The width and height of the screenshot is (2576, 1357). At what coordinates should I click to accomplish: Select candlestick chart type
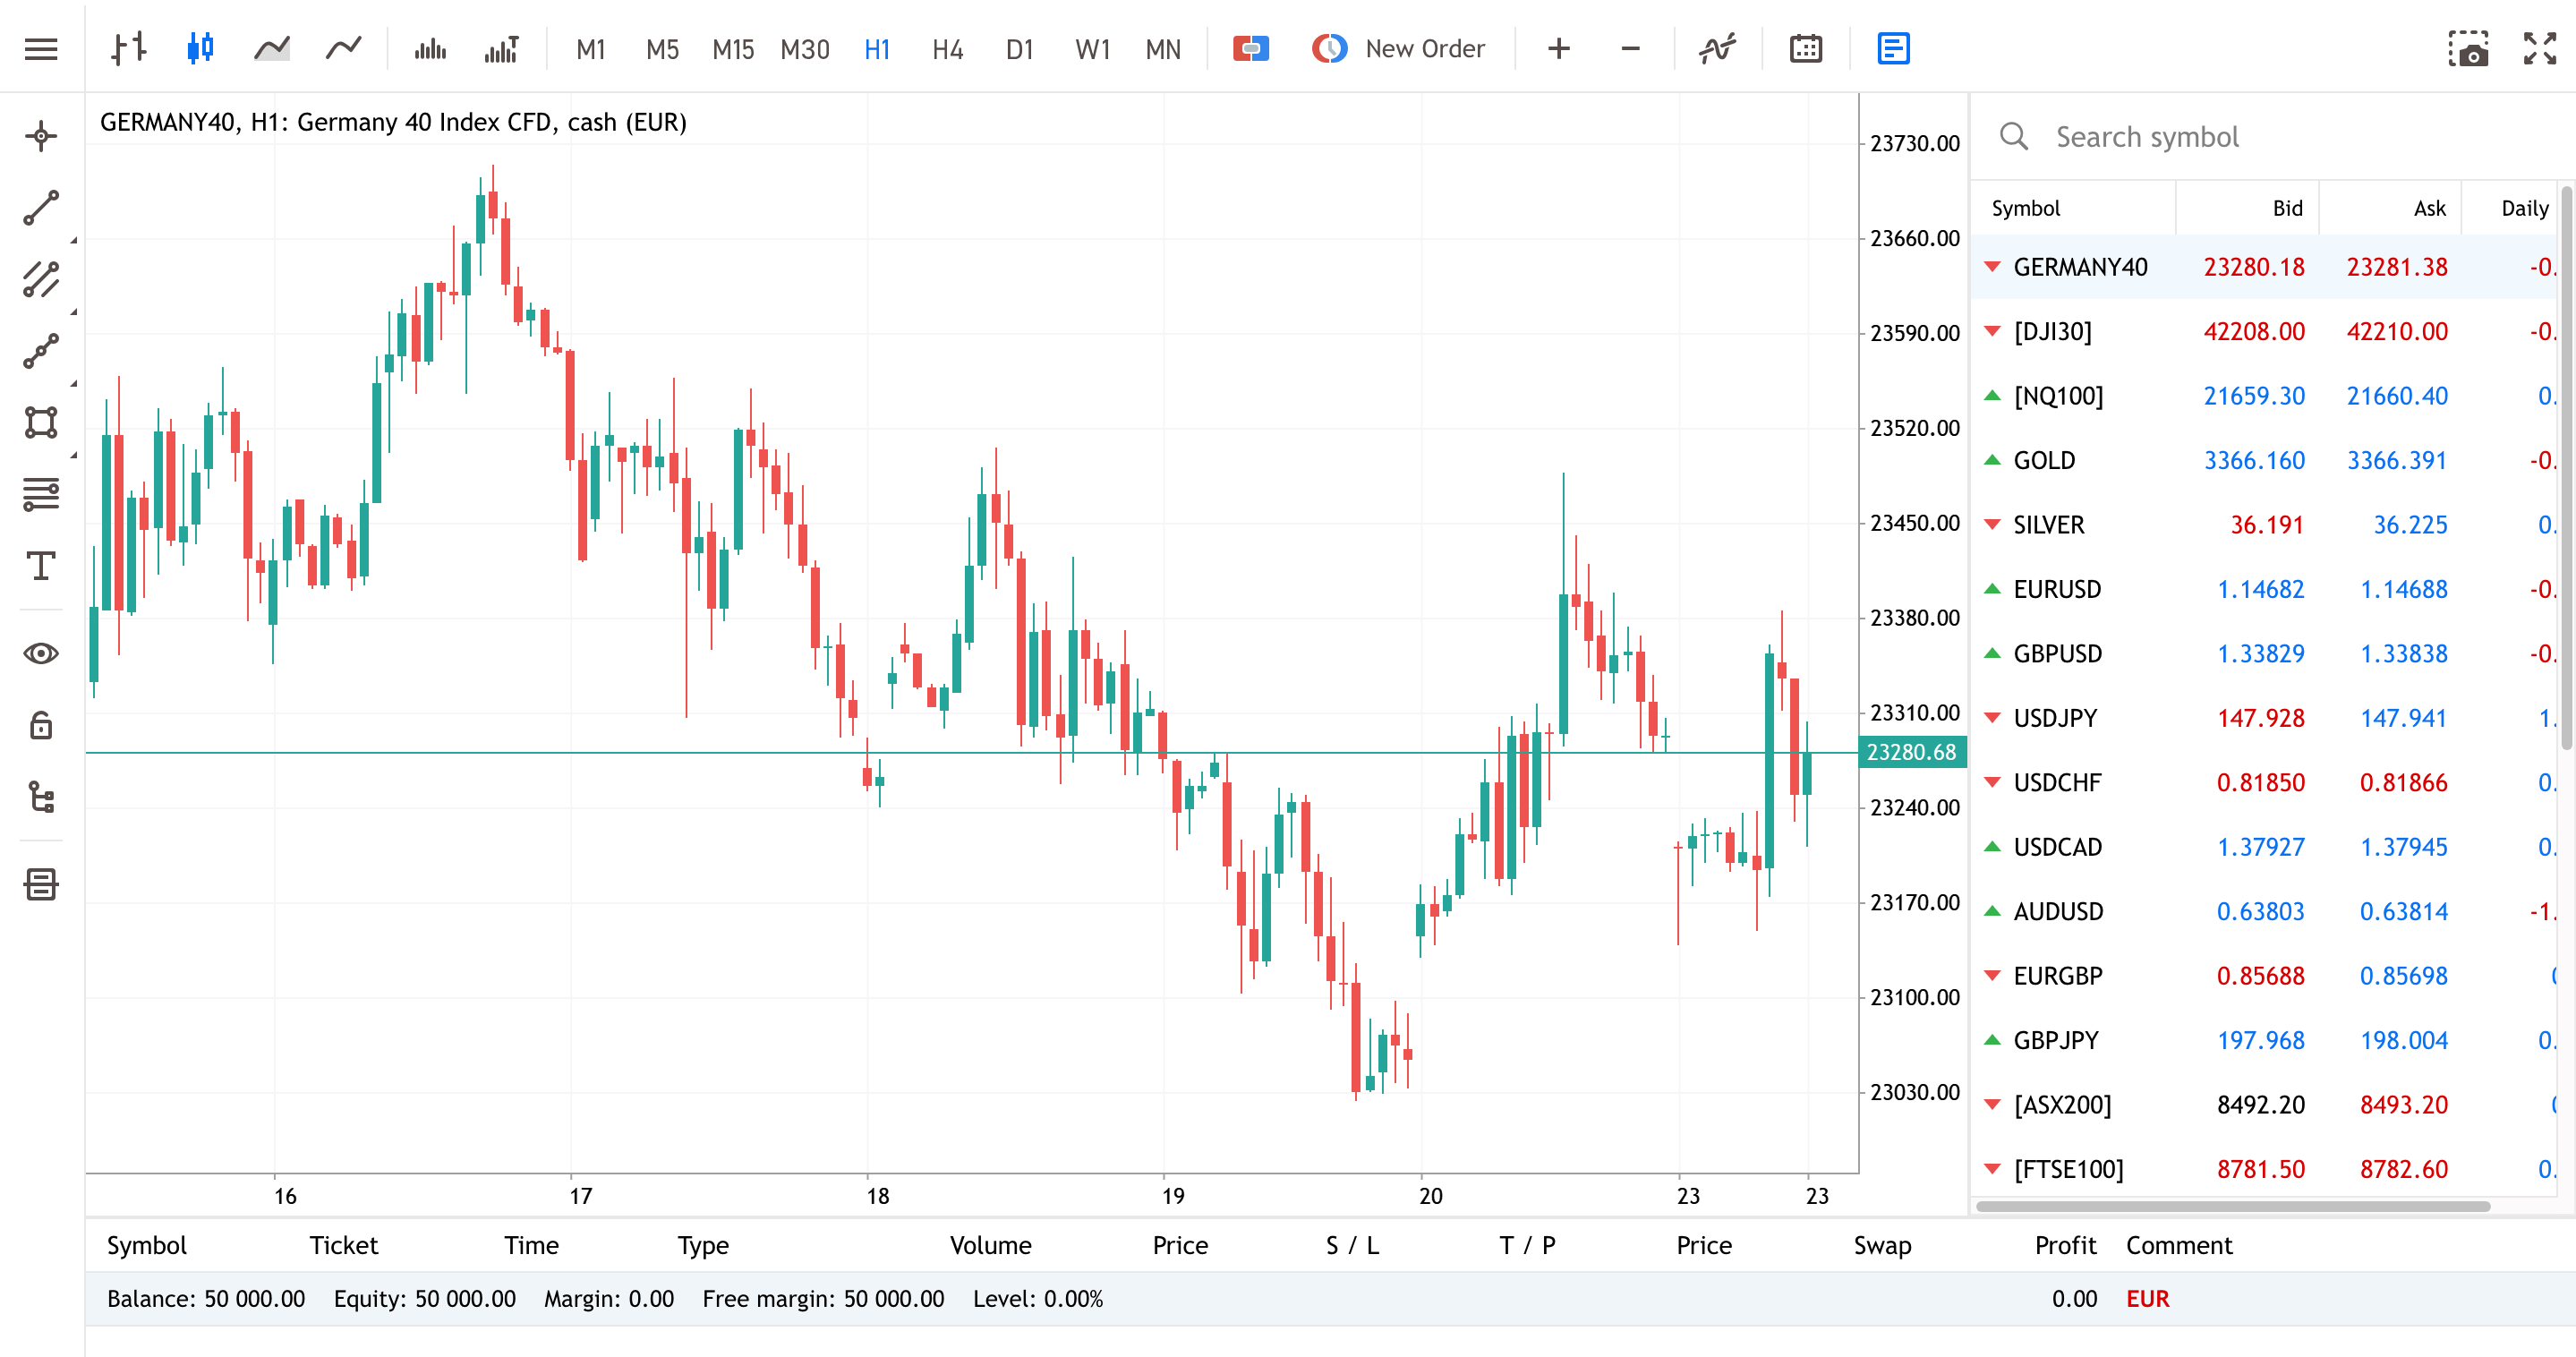[x=201, y=48]
